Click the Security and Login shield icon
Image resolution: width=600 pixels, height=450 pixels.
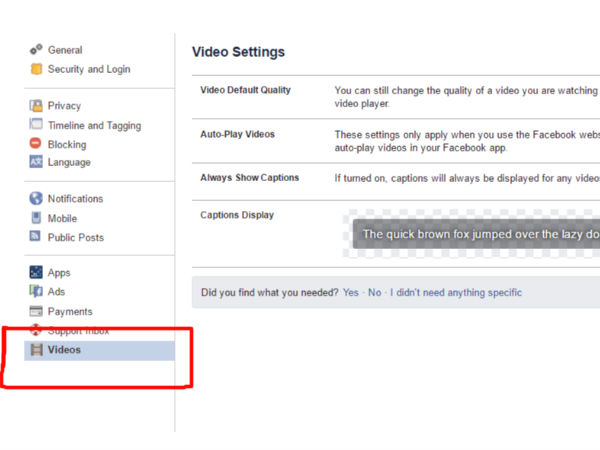tap(36, 69)
